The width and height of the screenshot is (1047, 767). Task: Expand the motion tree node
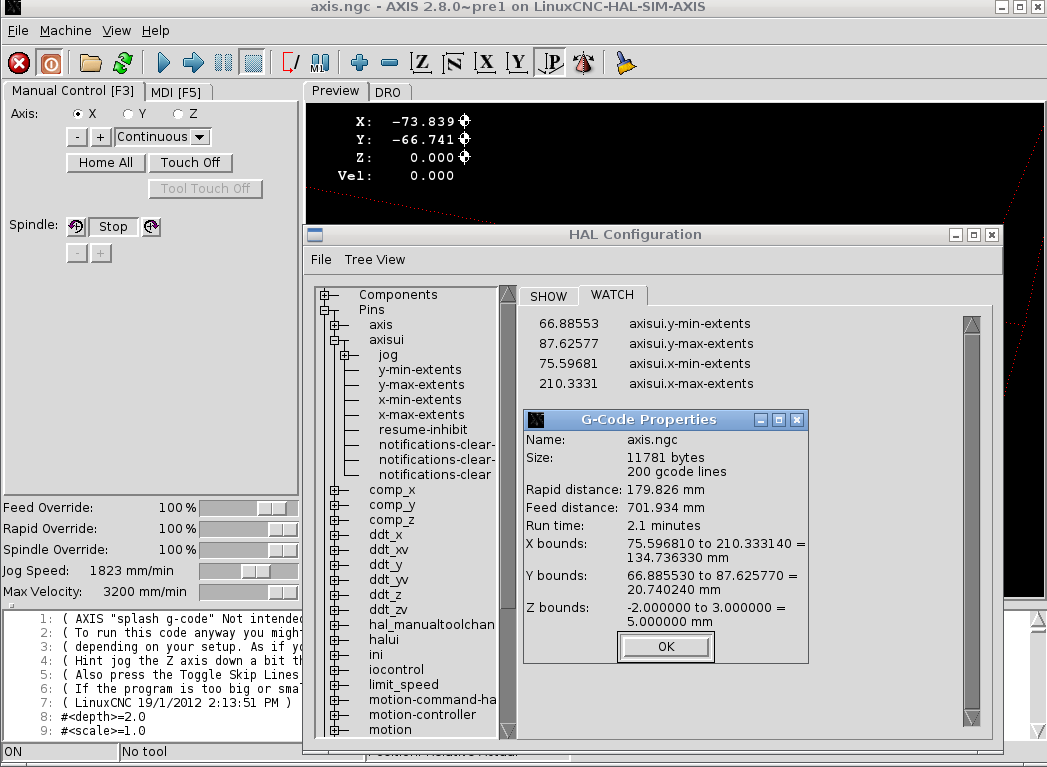tap(335, 730)
